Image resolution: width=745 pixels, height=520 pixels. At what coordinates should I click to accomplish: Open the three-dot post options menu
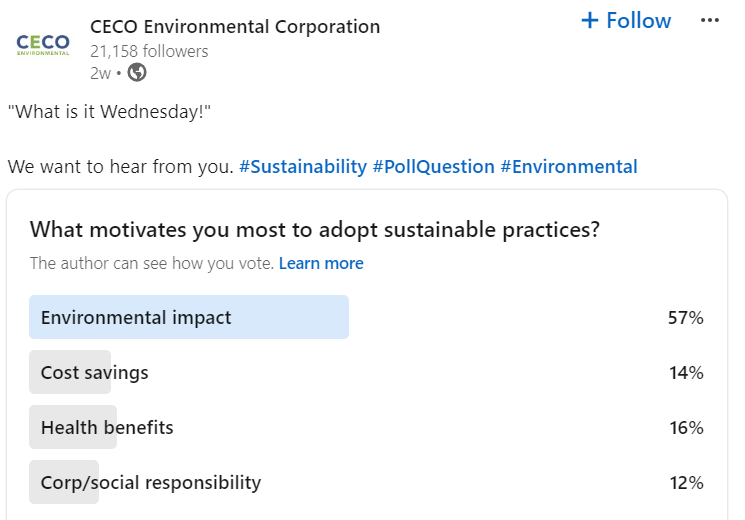pos(710,21)
